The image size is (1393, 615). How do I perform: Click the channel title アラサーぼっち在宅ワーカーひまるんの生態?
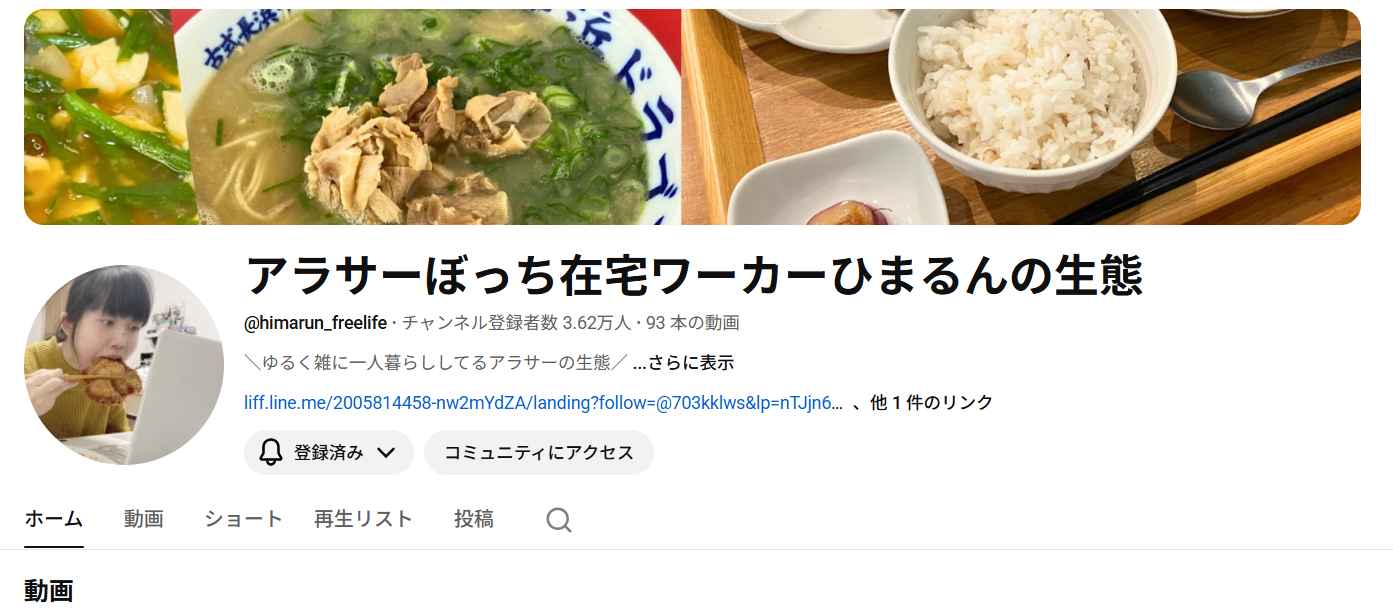coord(694,275)
